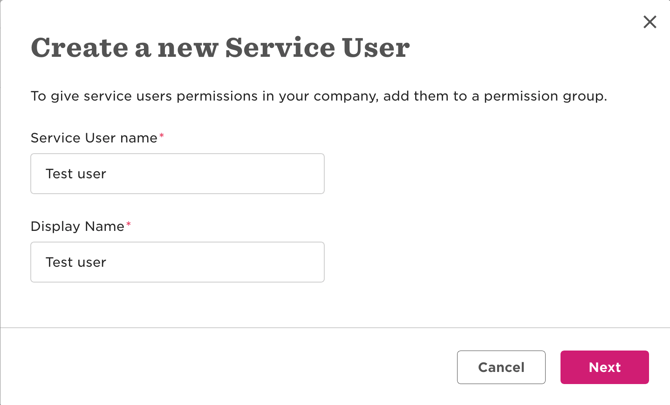Click the "Display Name" field label
This screenshot has width=670, height=405.
click(x=77, y=226)
